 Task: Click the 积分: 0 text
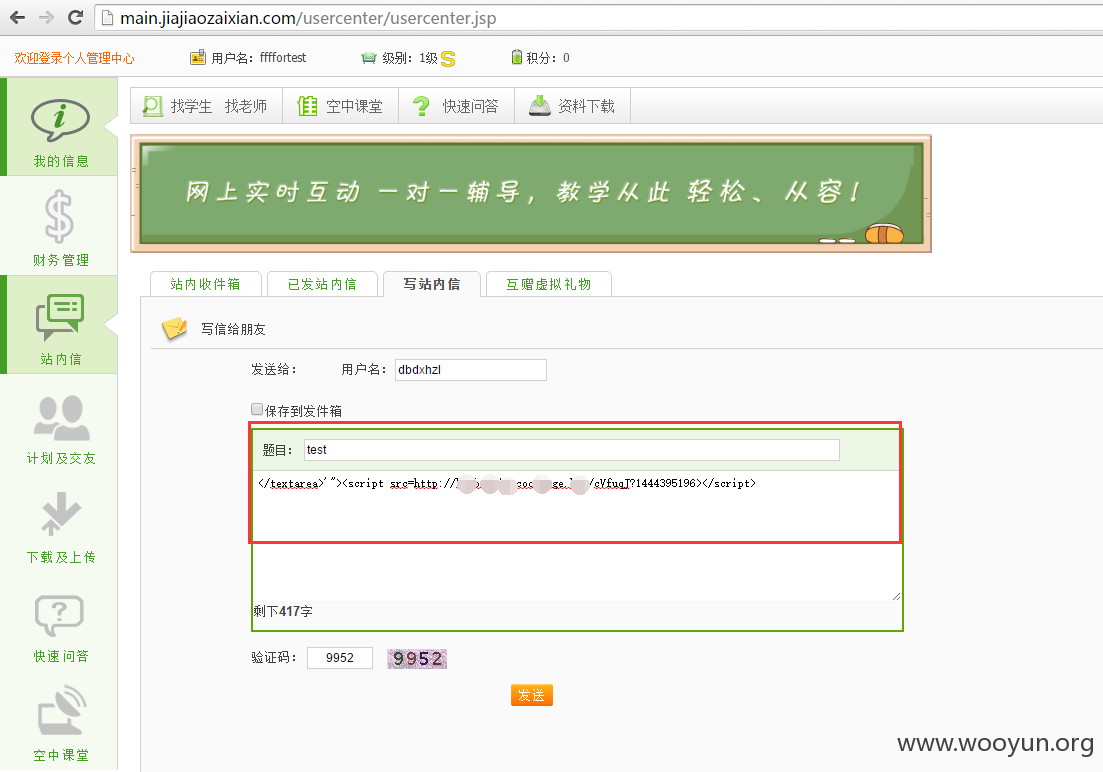coord(548,58)
